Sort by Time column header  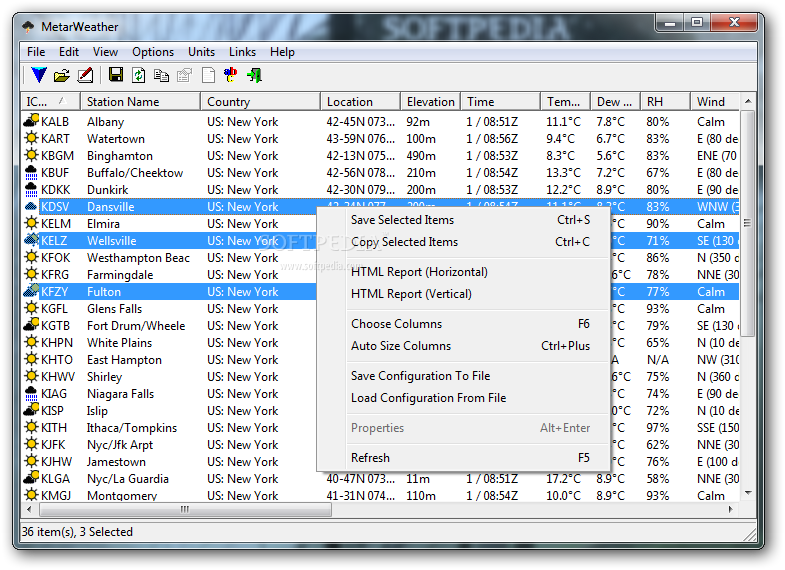pyautogui.click(x=501, y=102)
